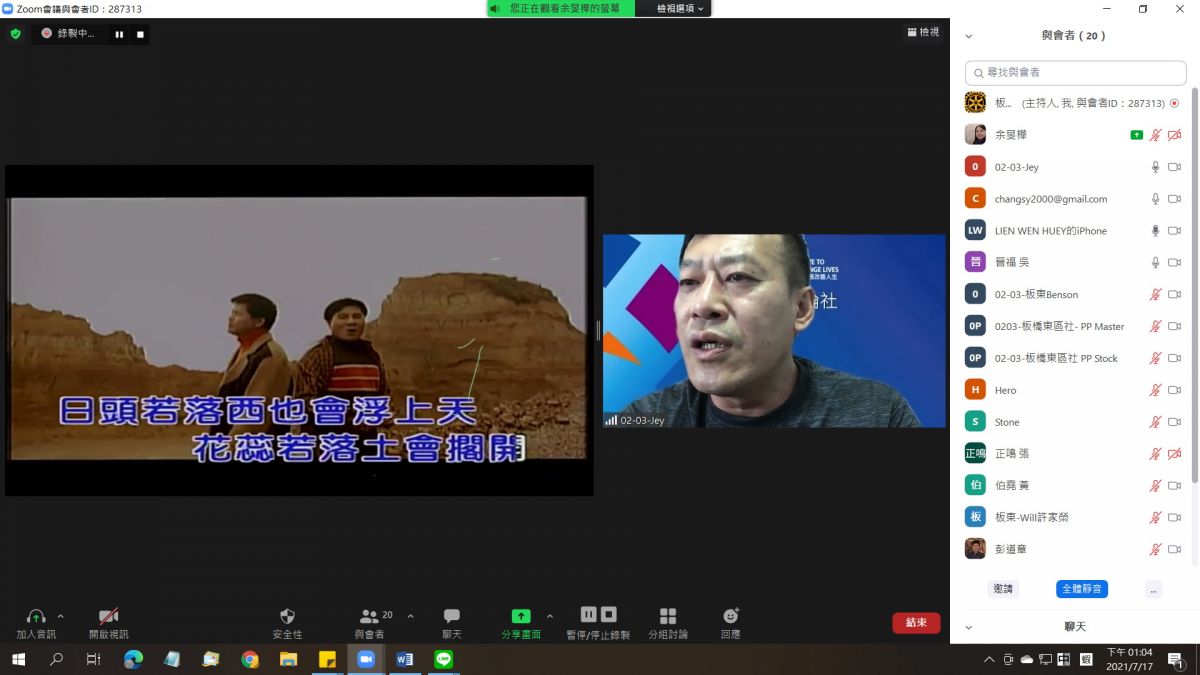Unmute 02-03-板東Benson's microphone
This screenshot has height=675, width=1200.
coord(1155,294)
